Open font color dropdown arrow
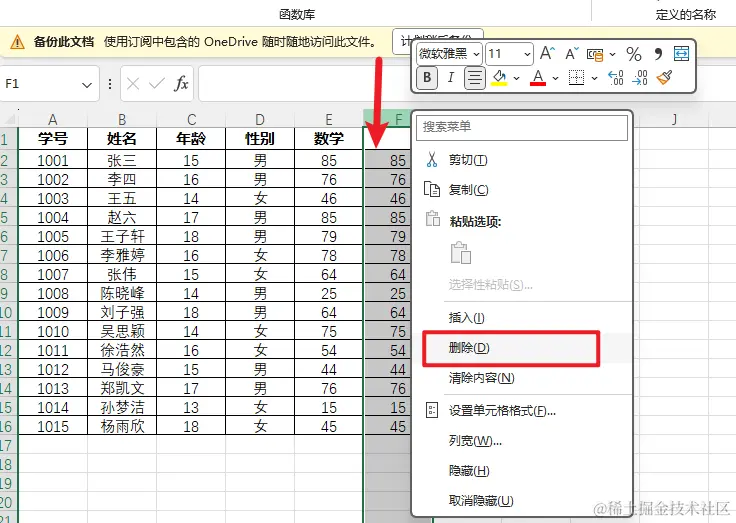 [x=555, y=78]
